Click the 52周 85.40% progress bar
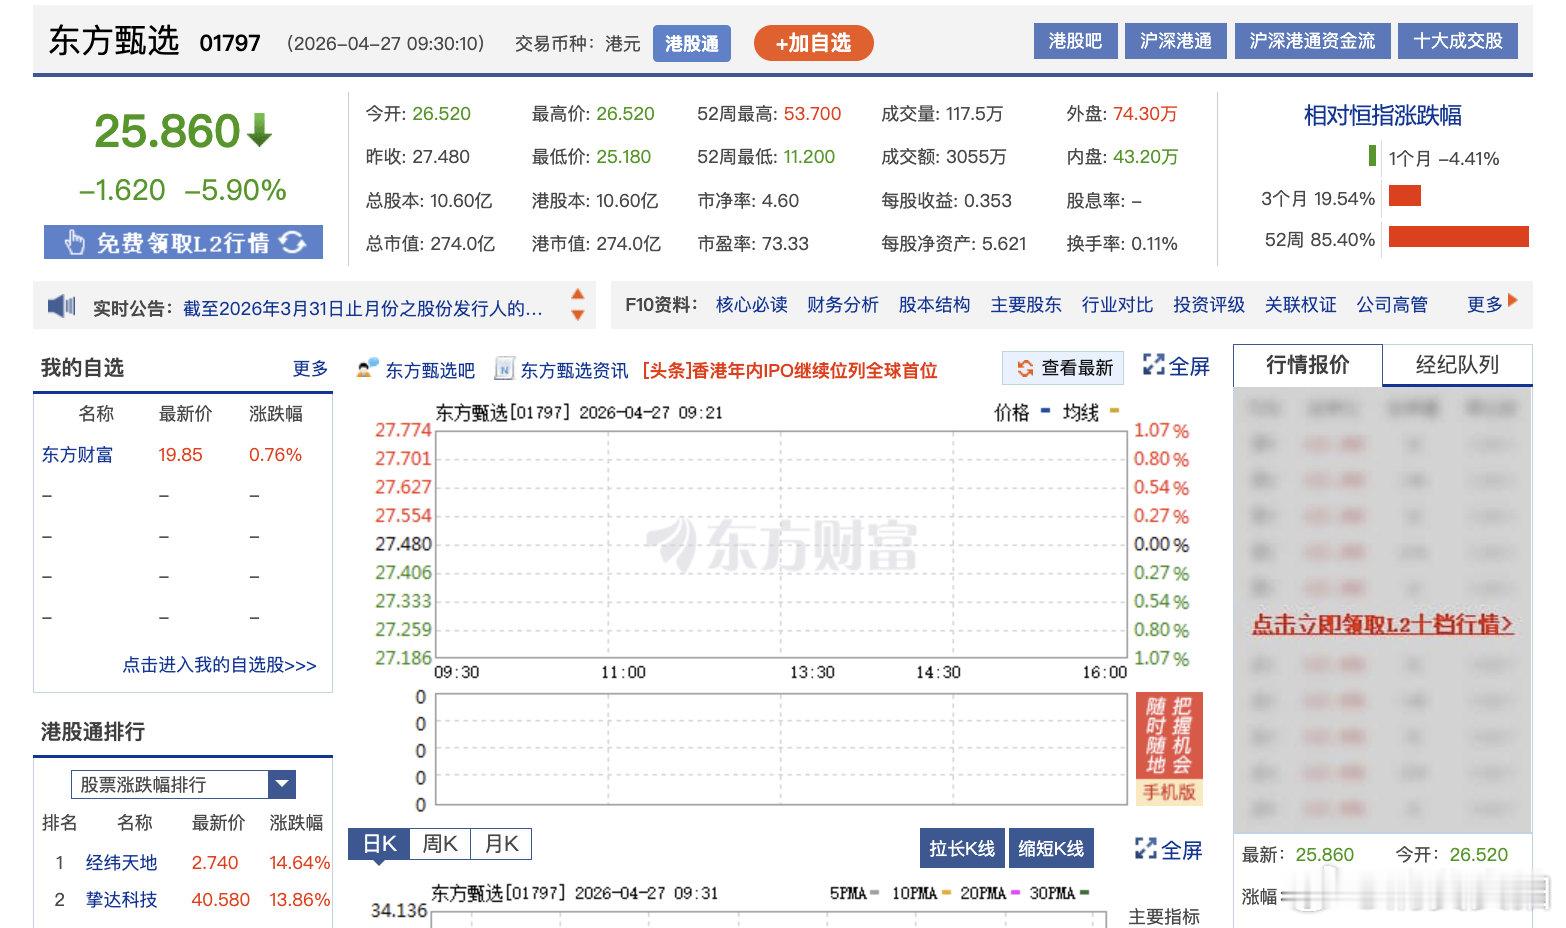This screenshot has height=928, width=1566. click(x=1460, y=239)
